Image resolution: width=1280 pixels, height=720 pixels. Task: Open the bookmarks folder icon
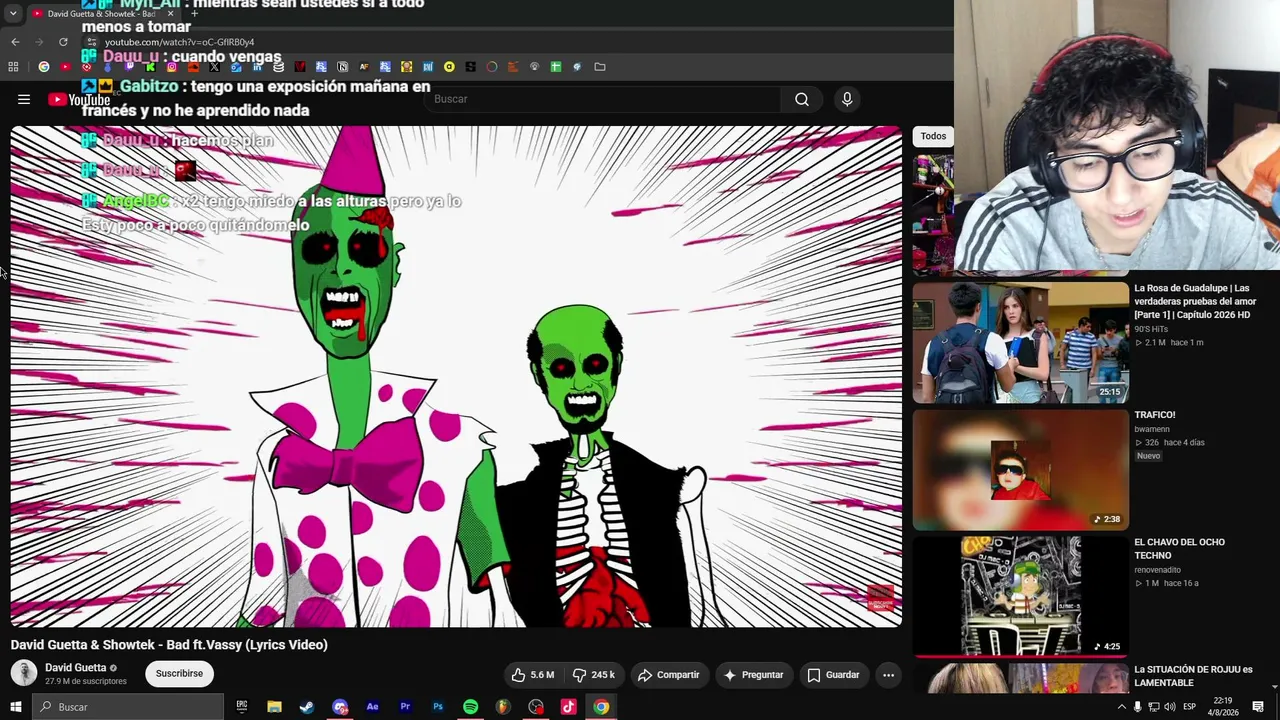[x=599, y=67]
